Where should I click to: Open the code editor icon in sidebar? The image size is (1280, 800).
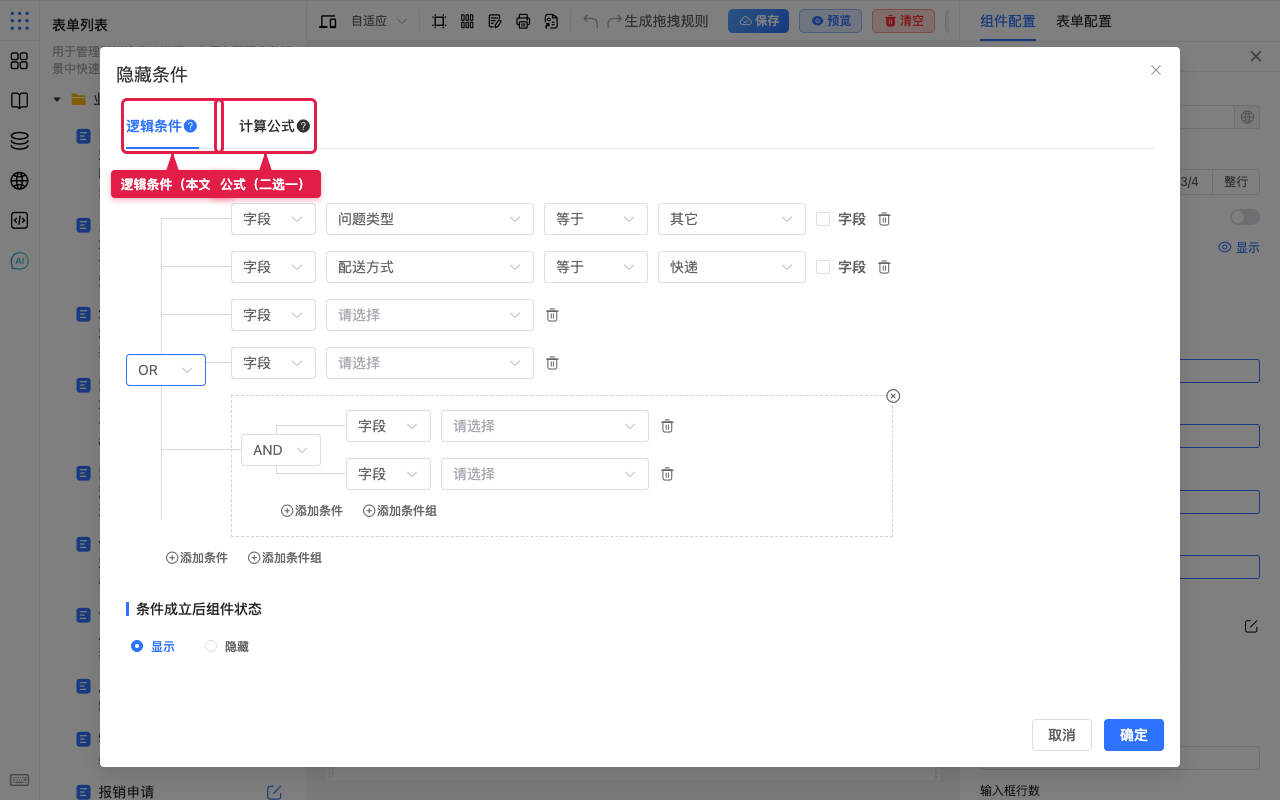pos(19,221)
